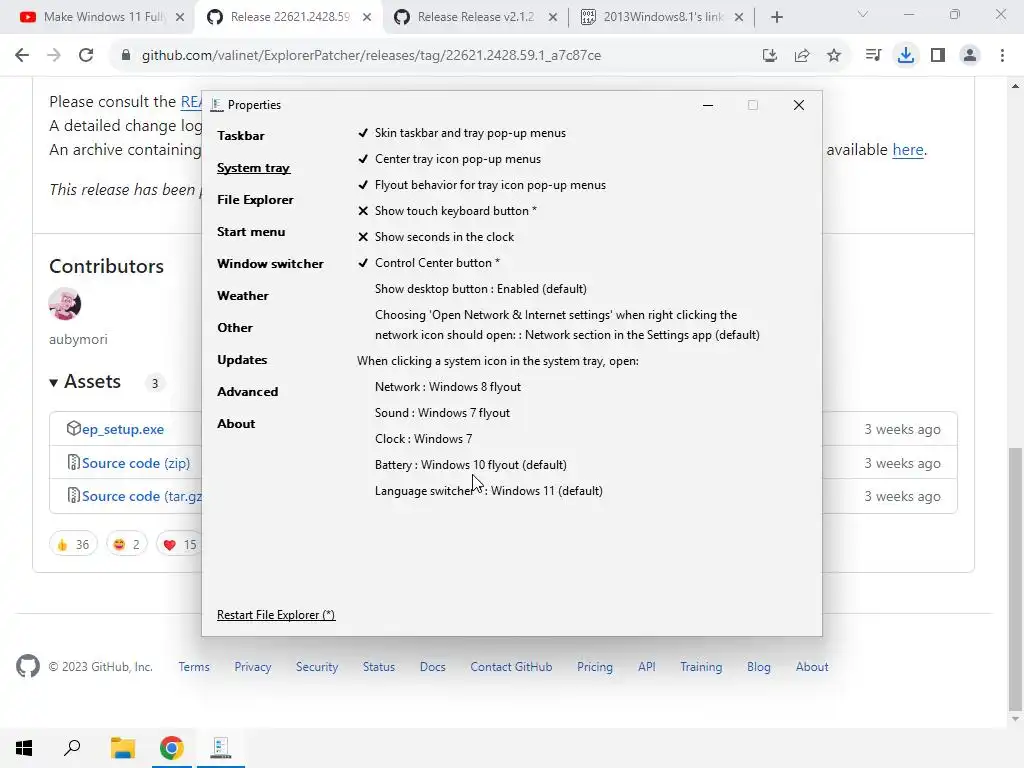Open Chrome downloads icon
Image resolution: width=1024 pixels, height=768 pixels.
point(906,56)
